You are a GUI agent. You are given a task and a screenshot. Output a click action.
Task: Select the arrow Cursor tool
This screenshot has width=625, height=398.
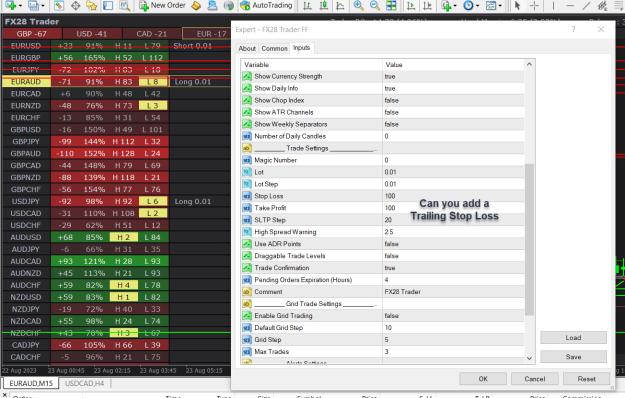click(517, 5)
